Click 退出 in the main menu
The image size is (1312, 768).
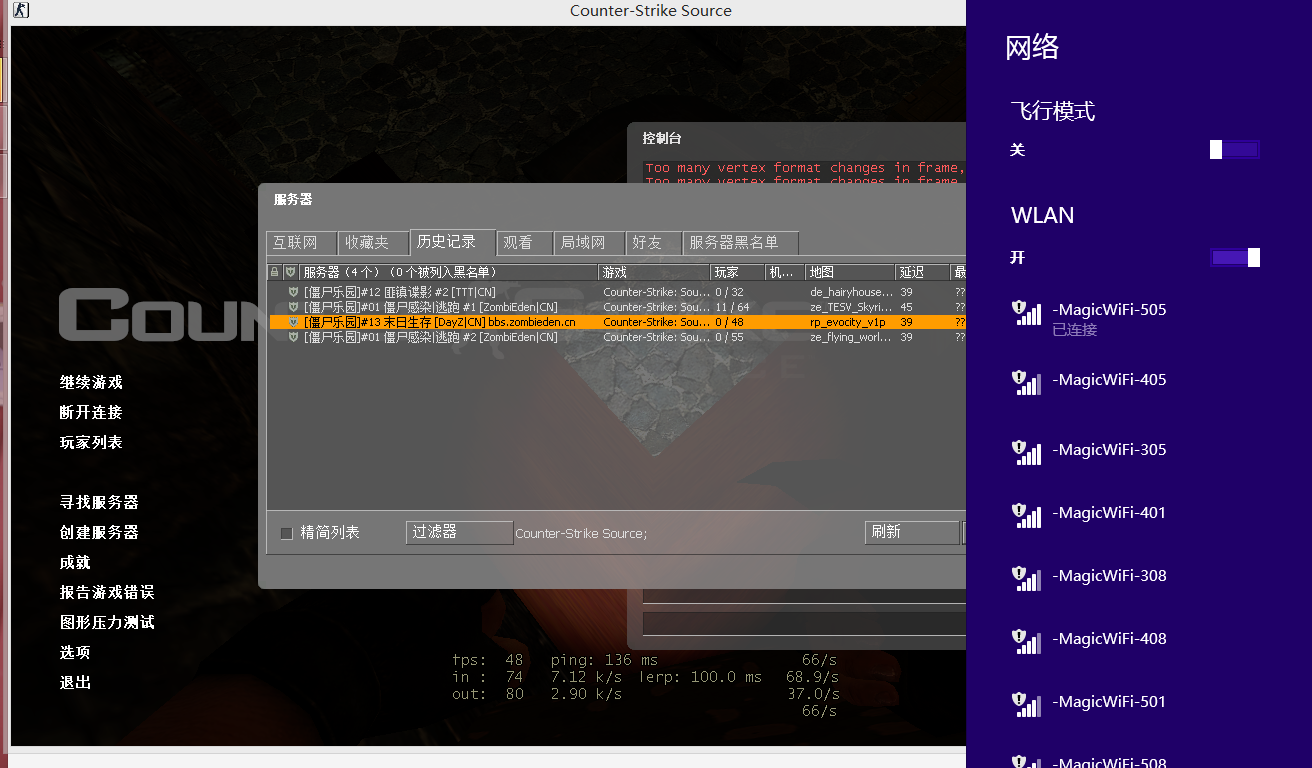[x=75, y=683]
